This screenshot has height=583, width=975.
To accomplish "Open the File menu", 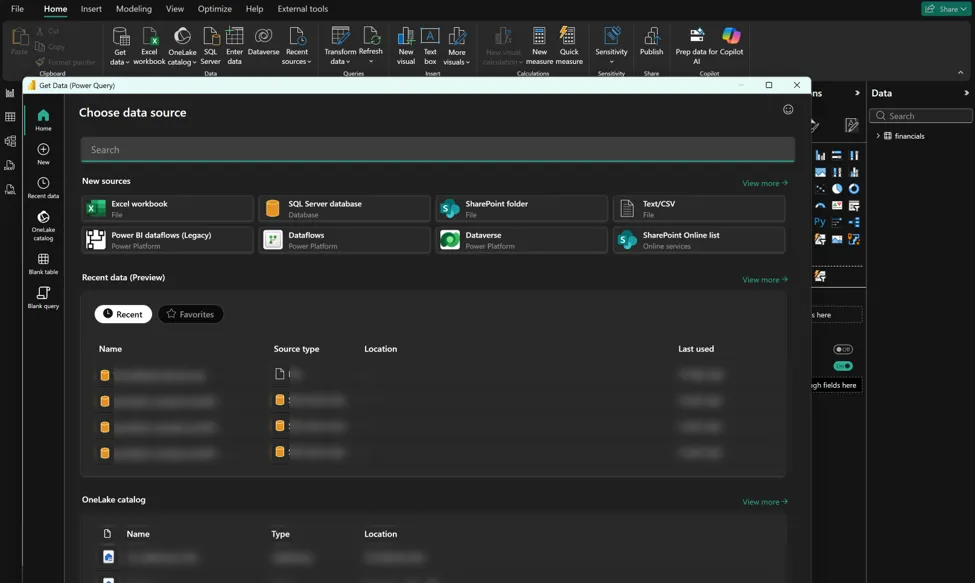I will 17,9.
